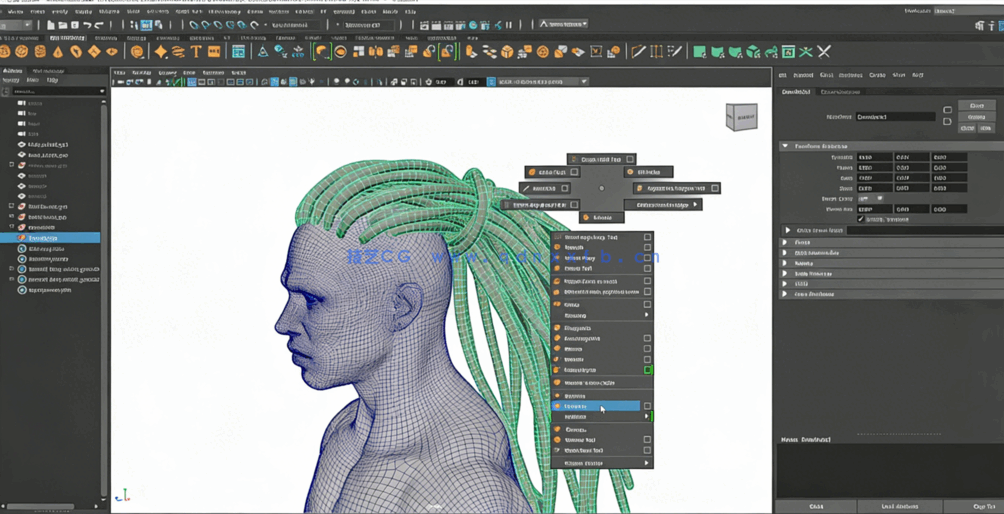1004x514 pixels.
Task: Select the highlighted node in the Outliner
Action: (43, 238)
